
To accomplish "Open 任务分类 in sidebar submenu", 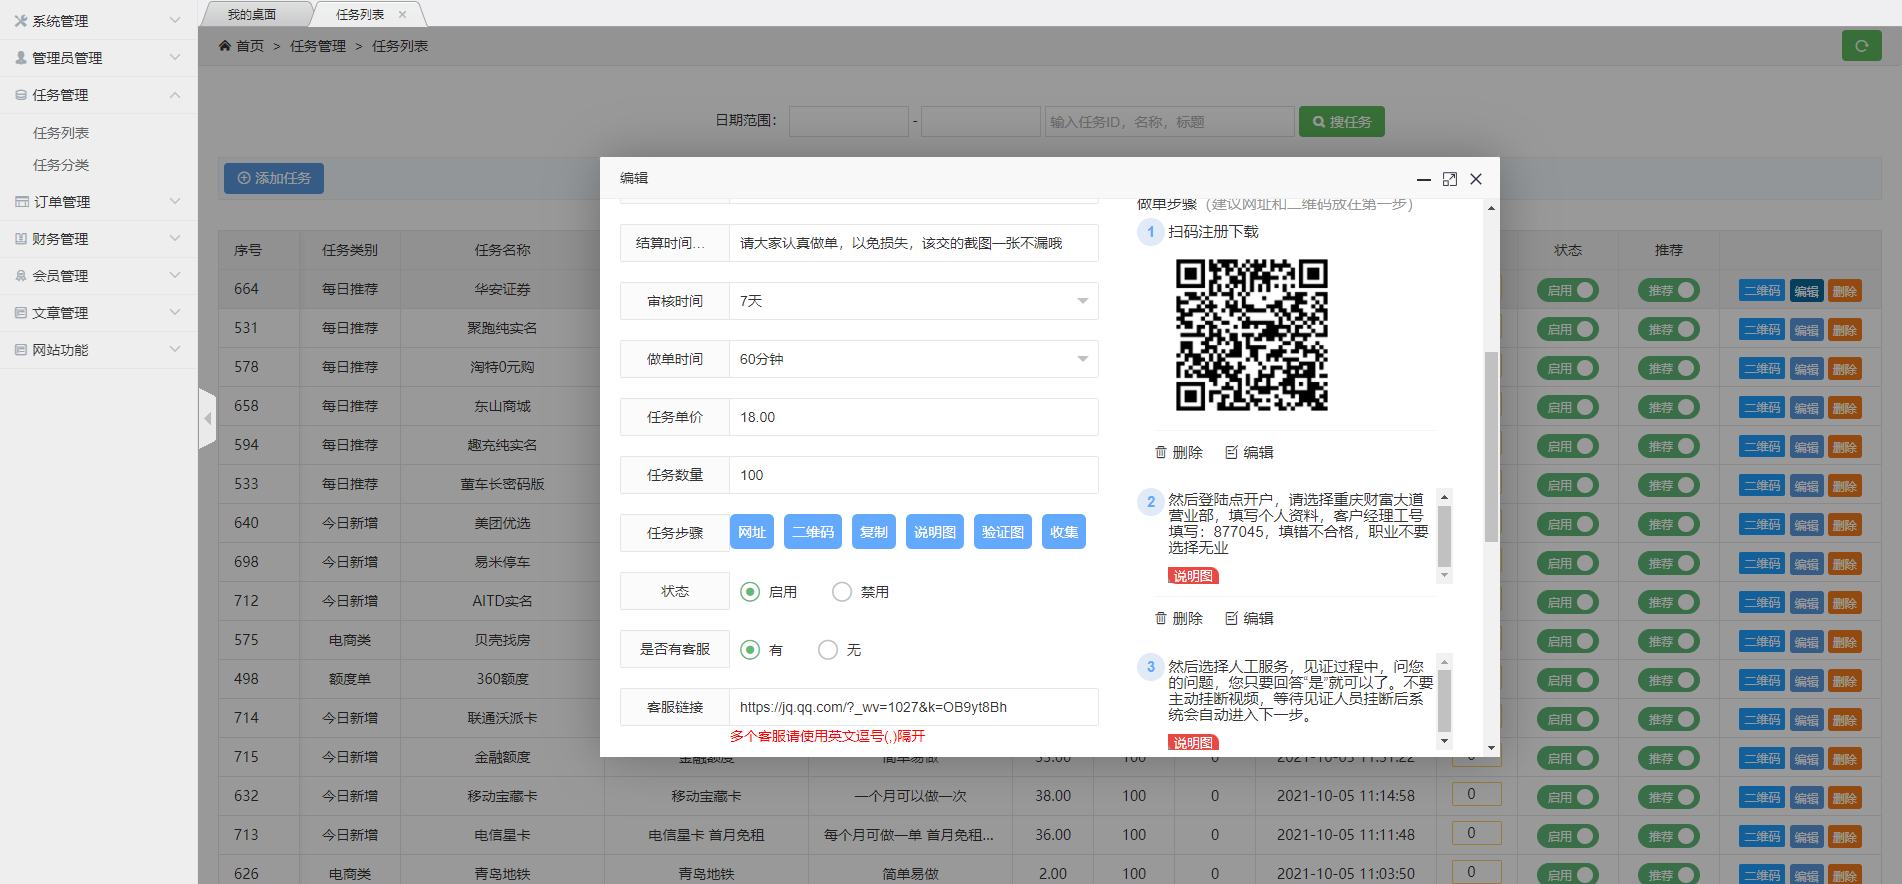I will tap(61, 165).
